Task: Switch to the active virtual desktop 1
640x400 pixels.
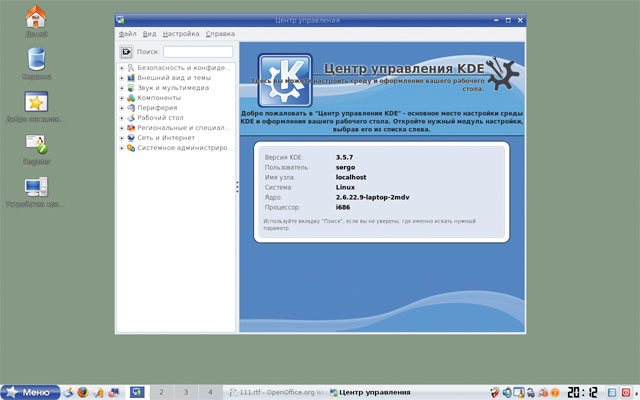Action: (x=137, y=392)
